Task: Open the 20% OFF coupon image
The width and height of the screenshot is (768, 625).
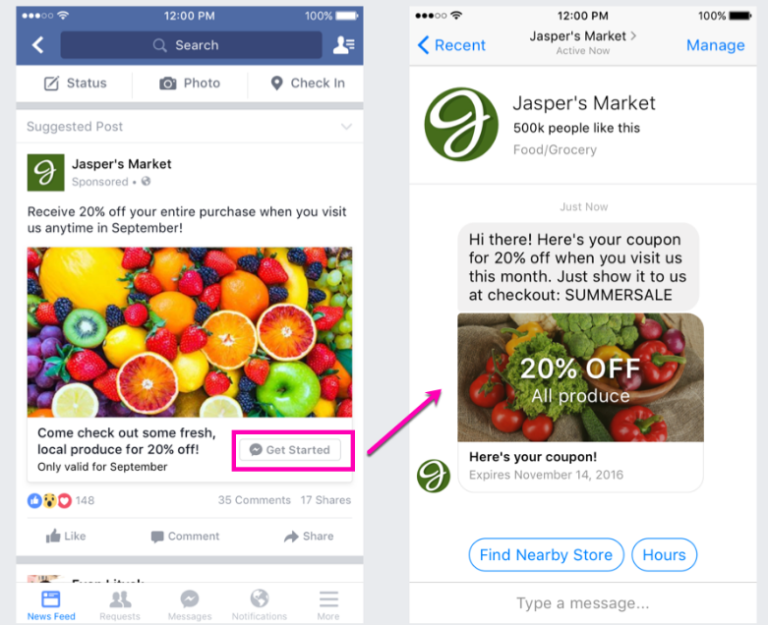Action: click(580, 378)
